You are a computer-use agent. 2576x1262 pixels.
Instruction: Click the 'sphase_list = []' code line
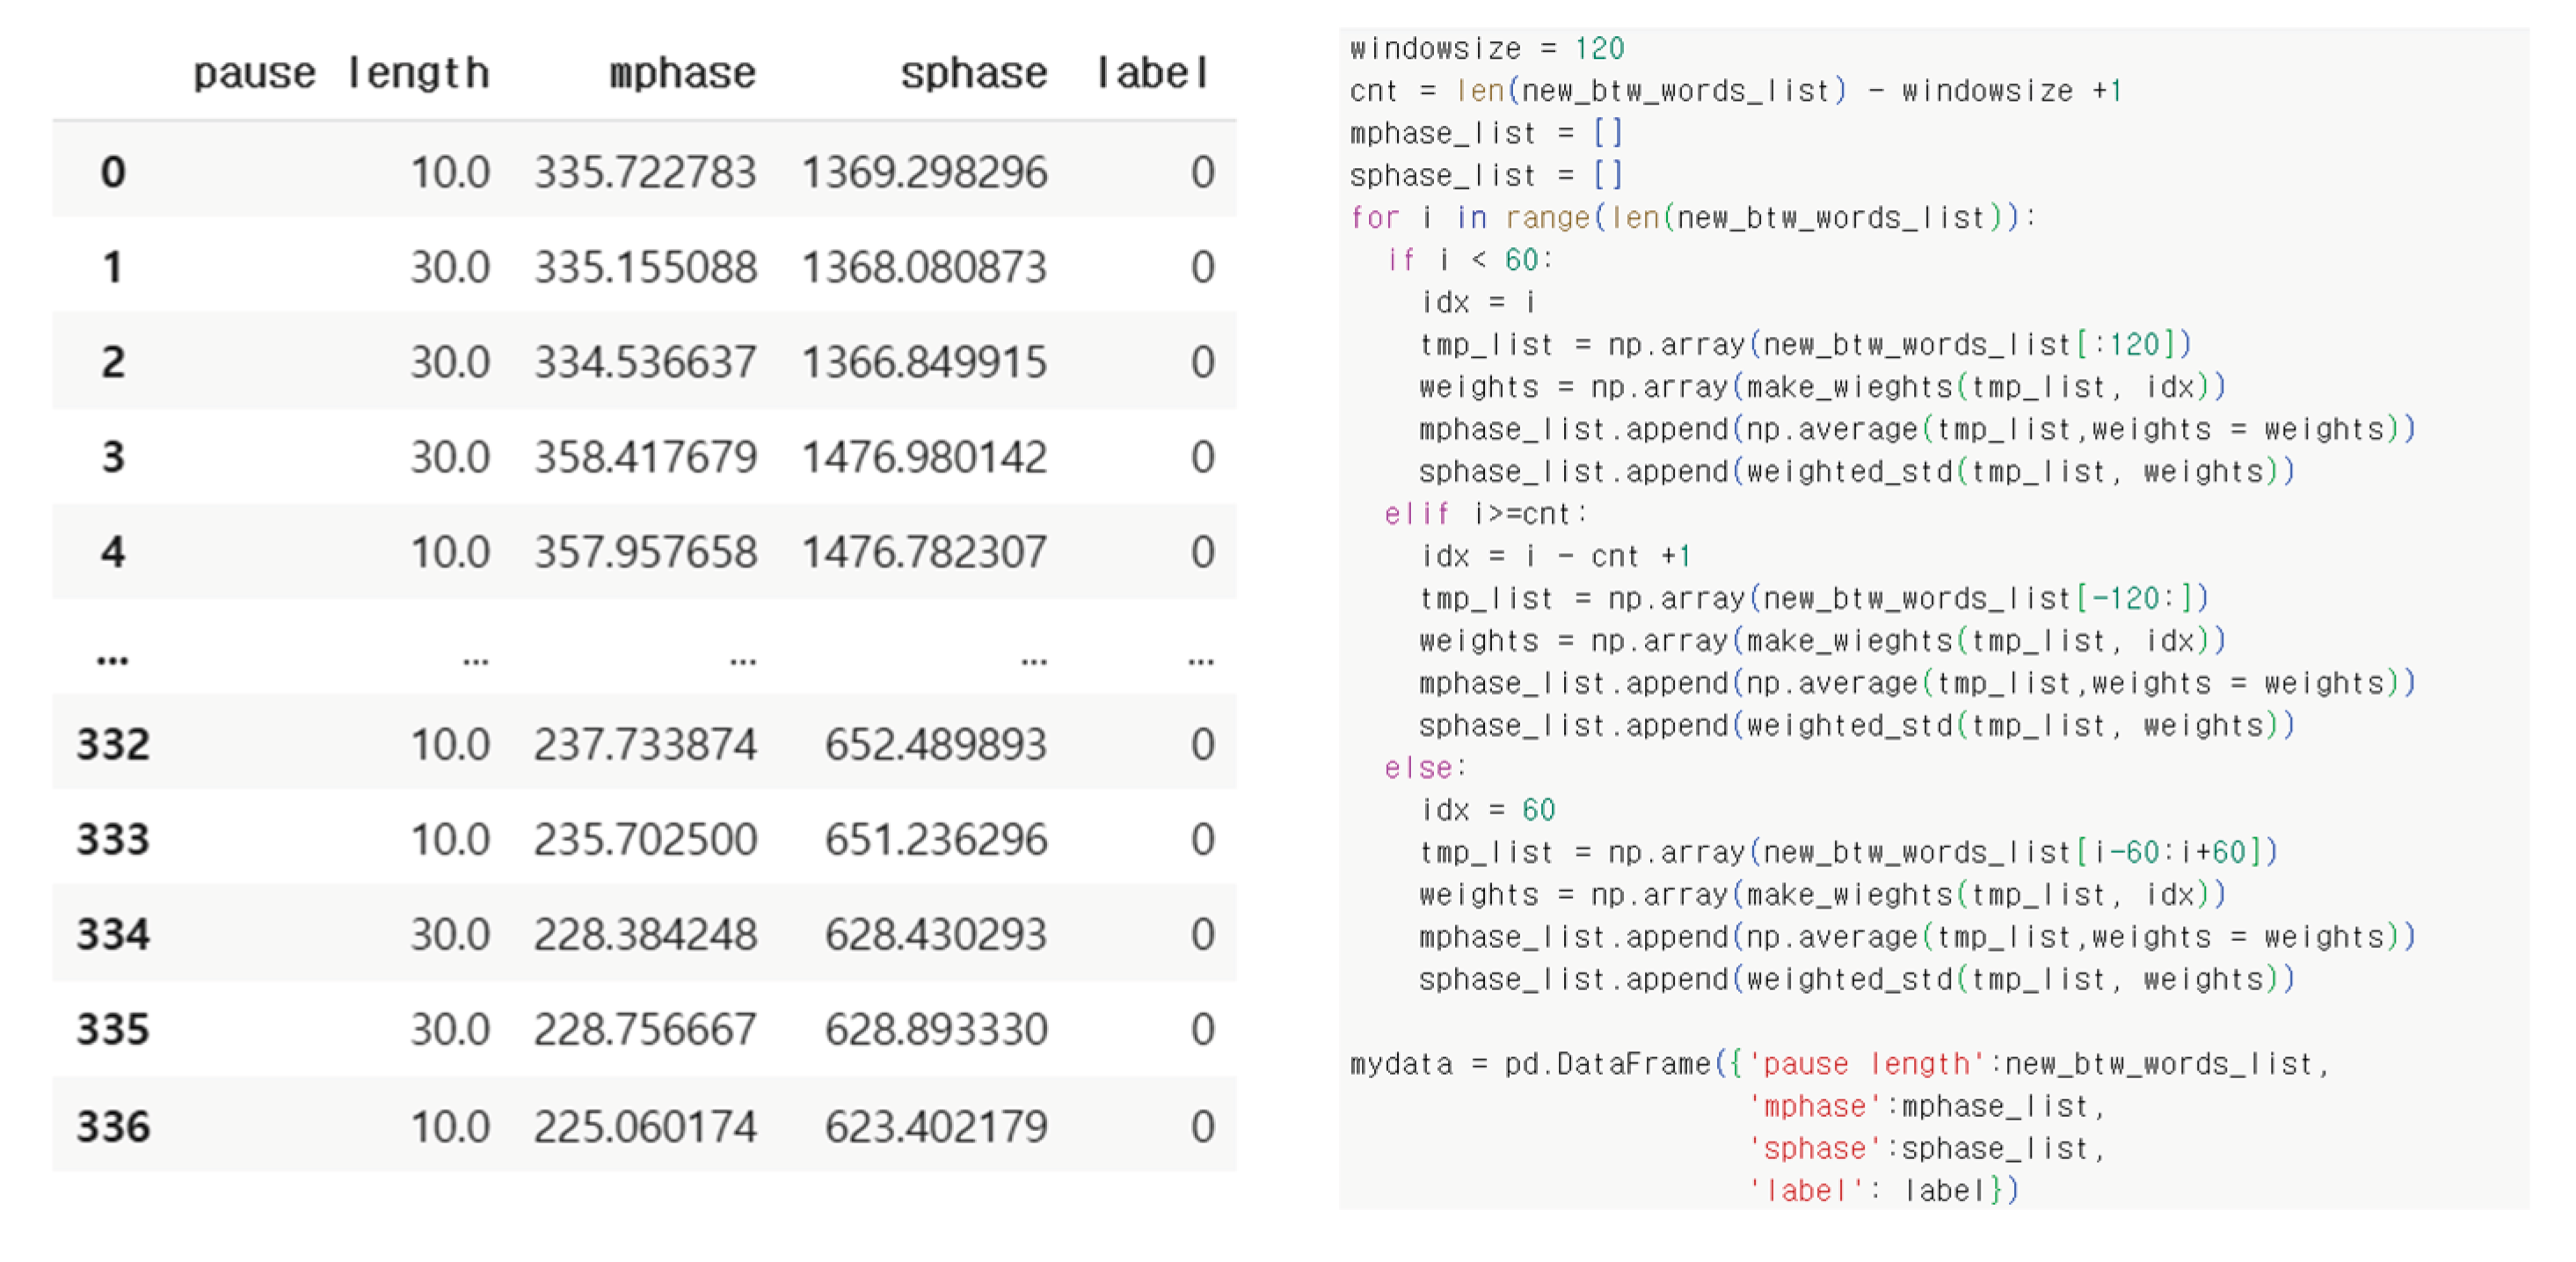(x=1486, y=174)
